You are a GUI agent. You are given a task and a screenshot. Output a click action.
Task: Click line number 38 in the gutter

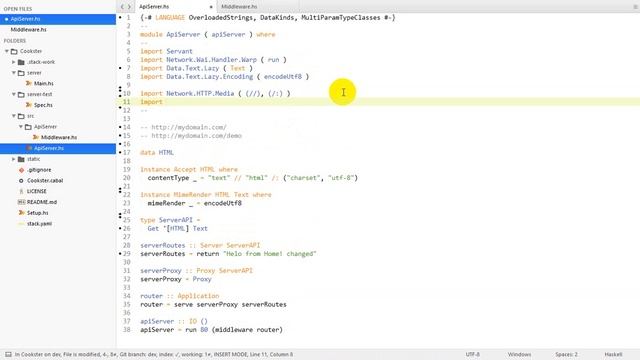(127, 330)
